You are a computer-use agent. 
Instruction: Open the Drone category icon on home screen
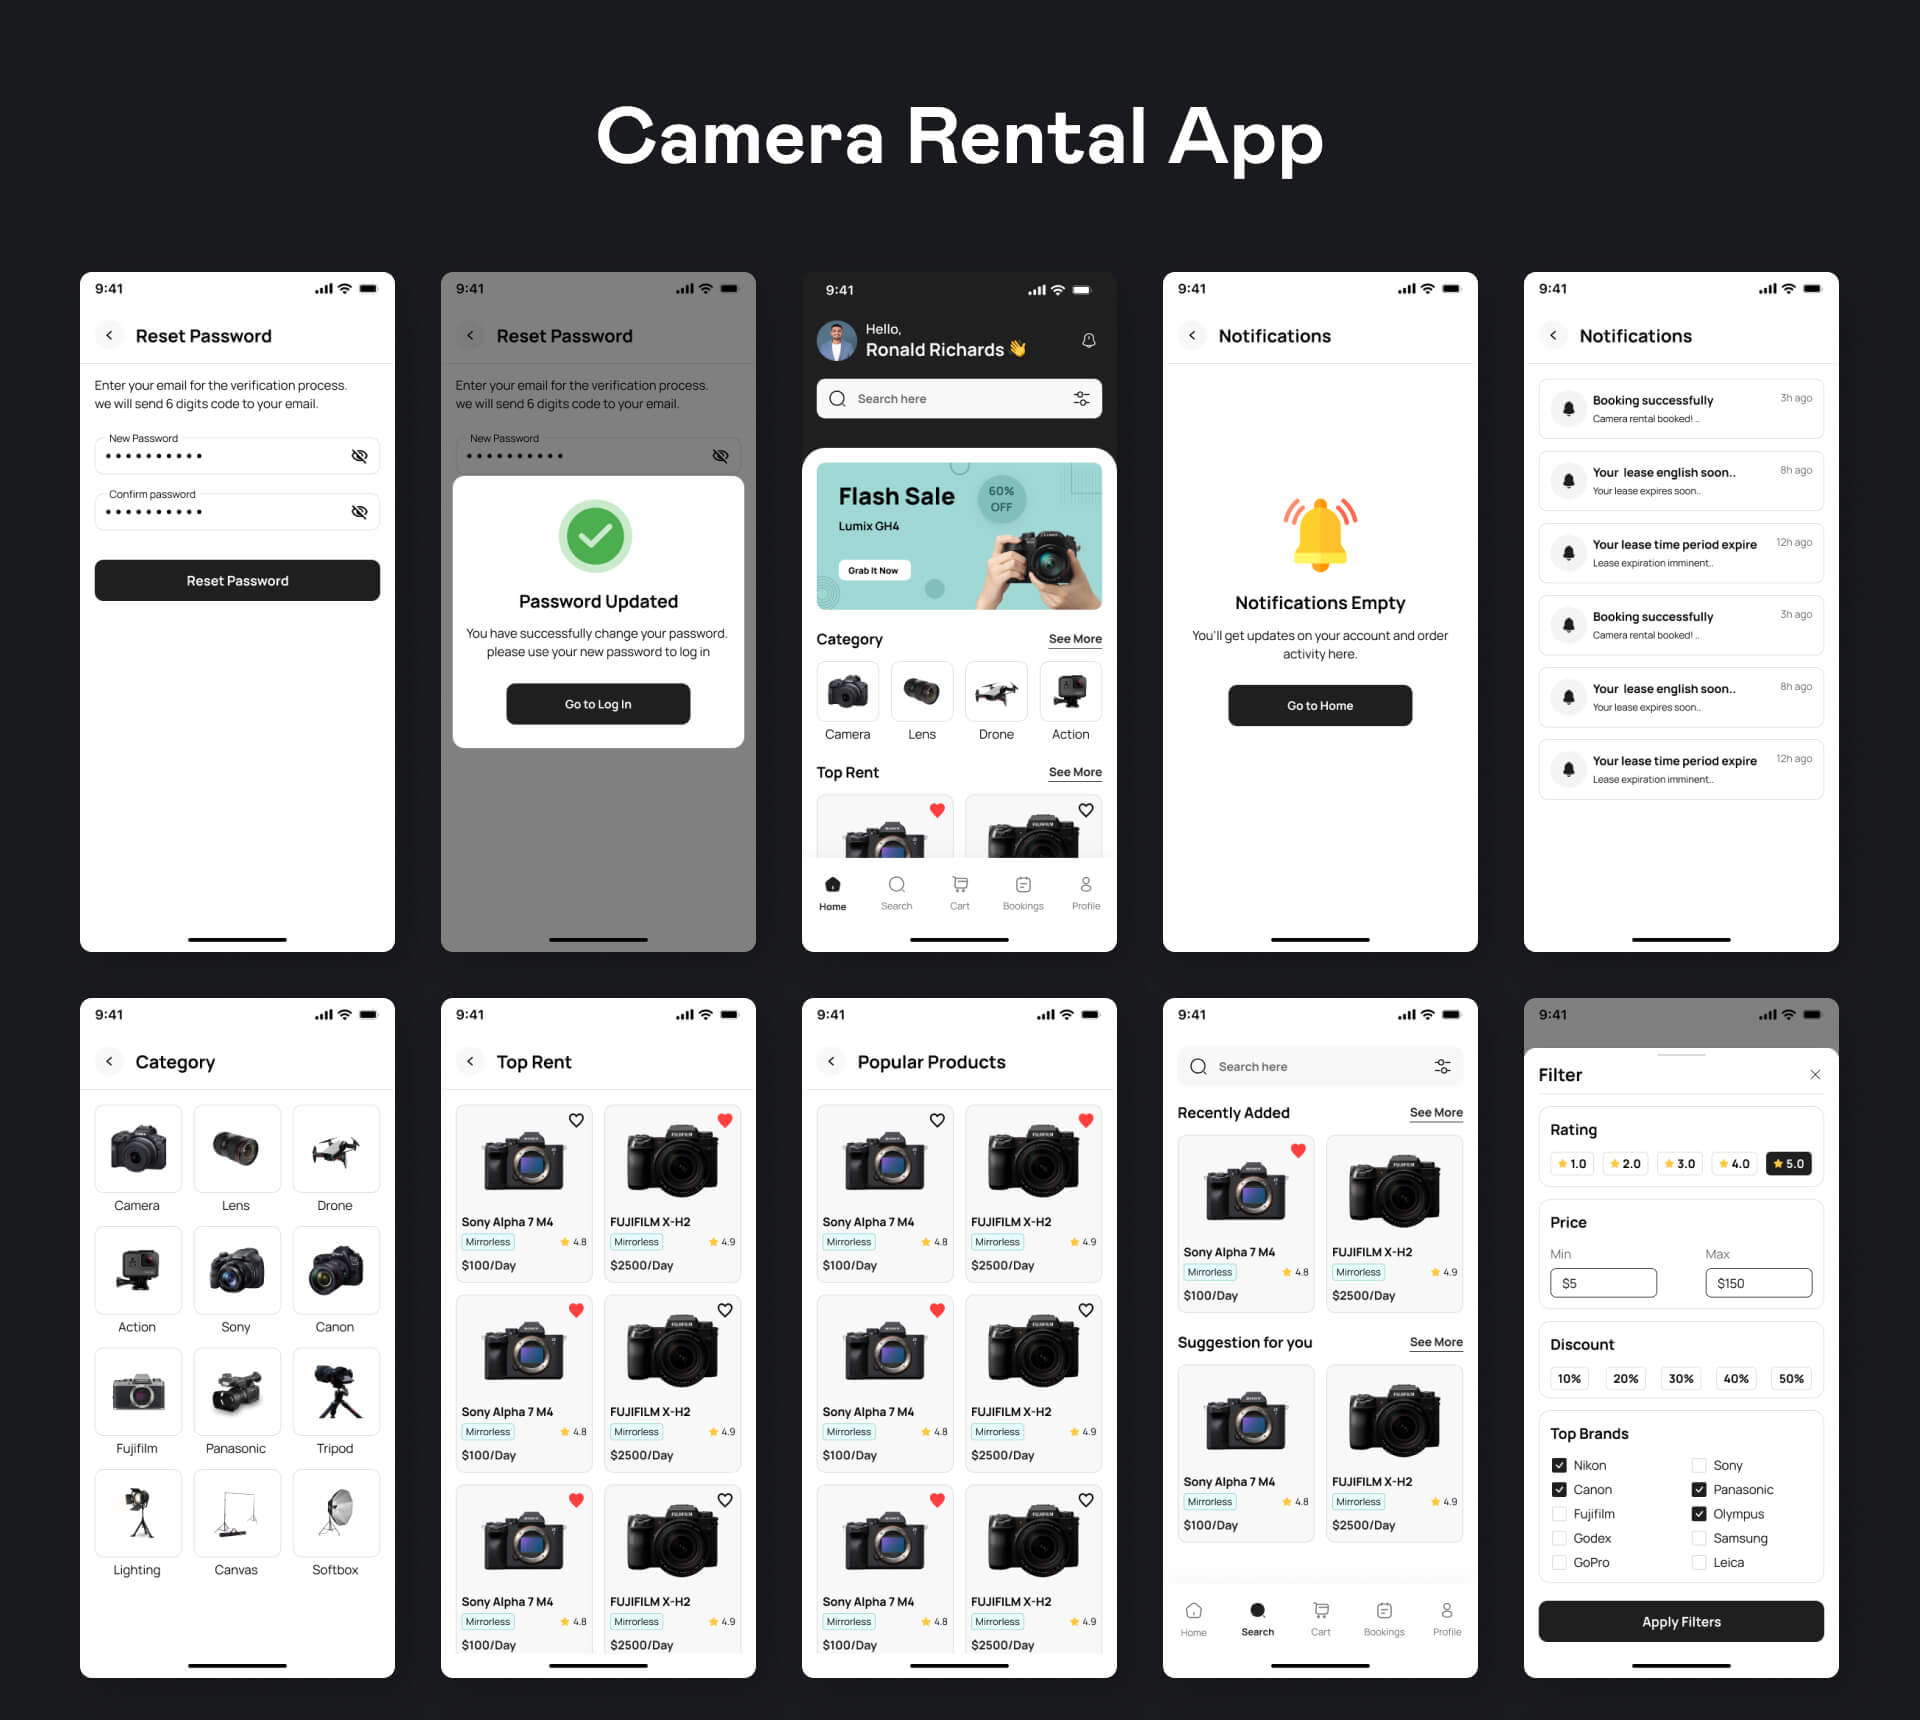[x=996, y=691]
